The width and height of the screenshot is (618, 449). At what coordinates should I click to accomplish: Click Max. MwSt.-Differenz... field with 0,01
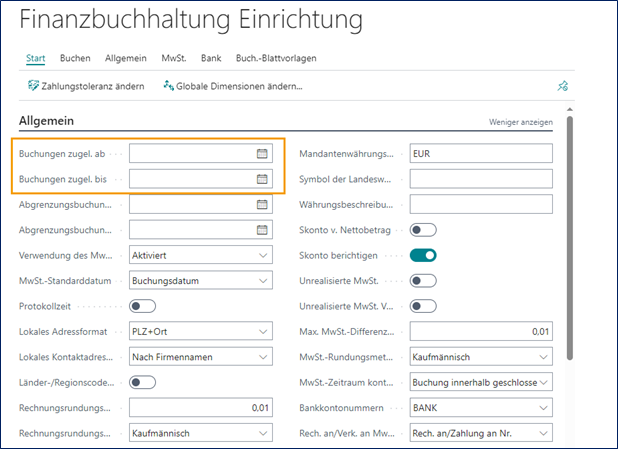(481, 332)
